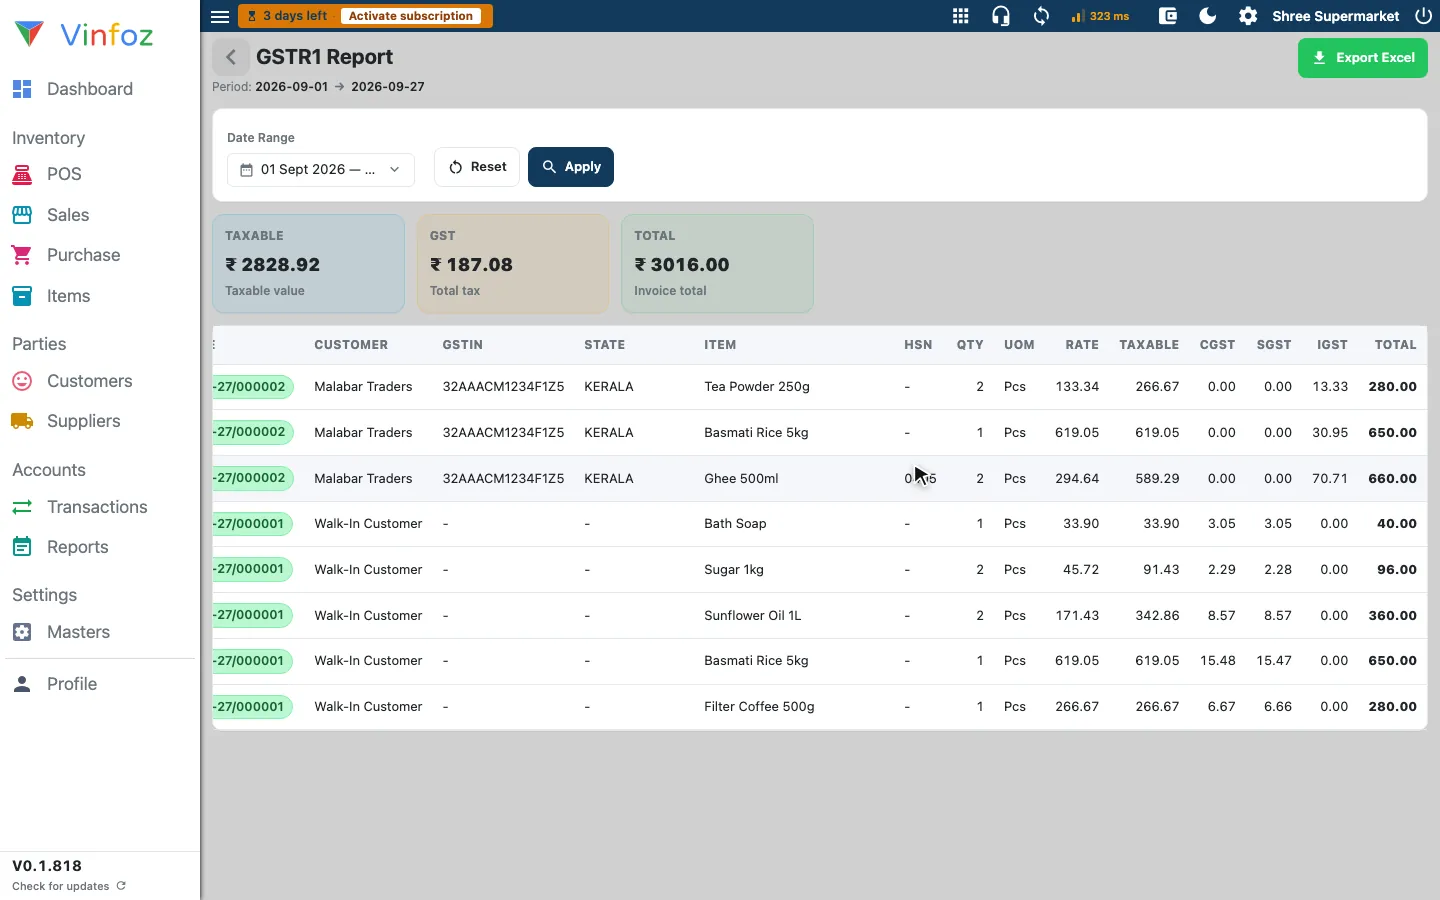Click the 3 days left trial label
The width and height of the screenshot is (1440, 900).
pyautogui.click(x=288, y=16)
